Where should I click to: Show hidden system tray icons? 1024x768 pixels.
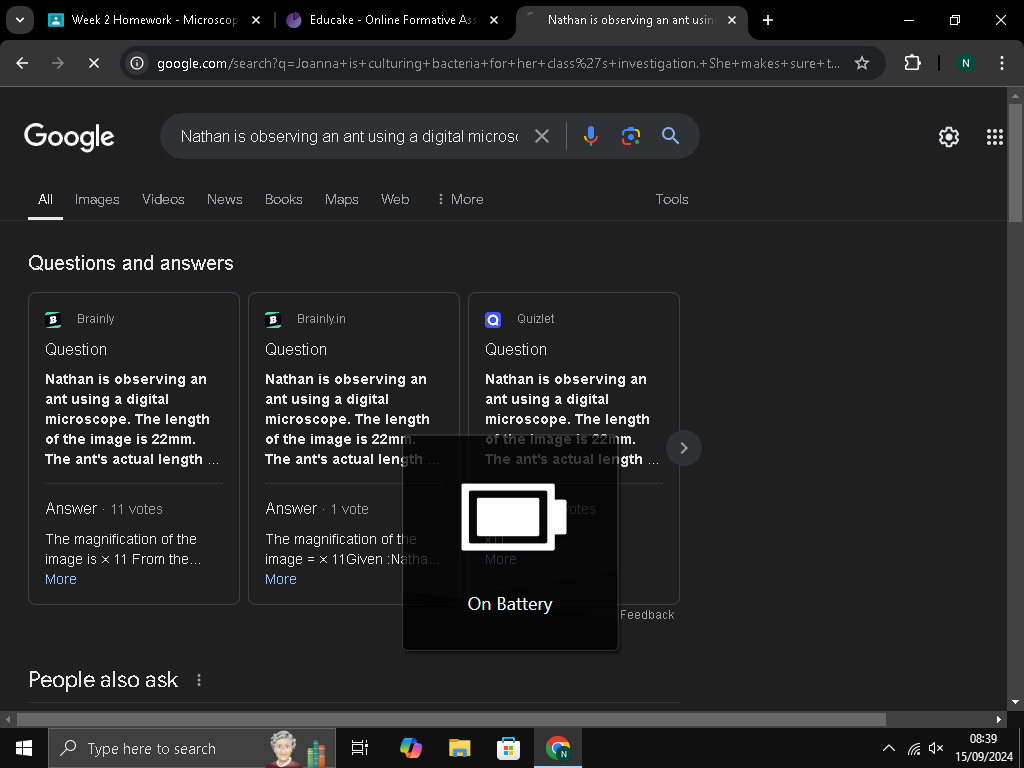point(889,748)
